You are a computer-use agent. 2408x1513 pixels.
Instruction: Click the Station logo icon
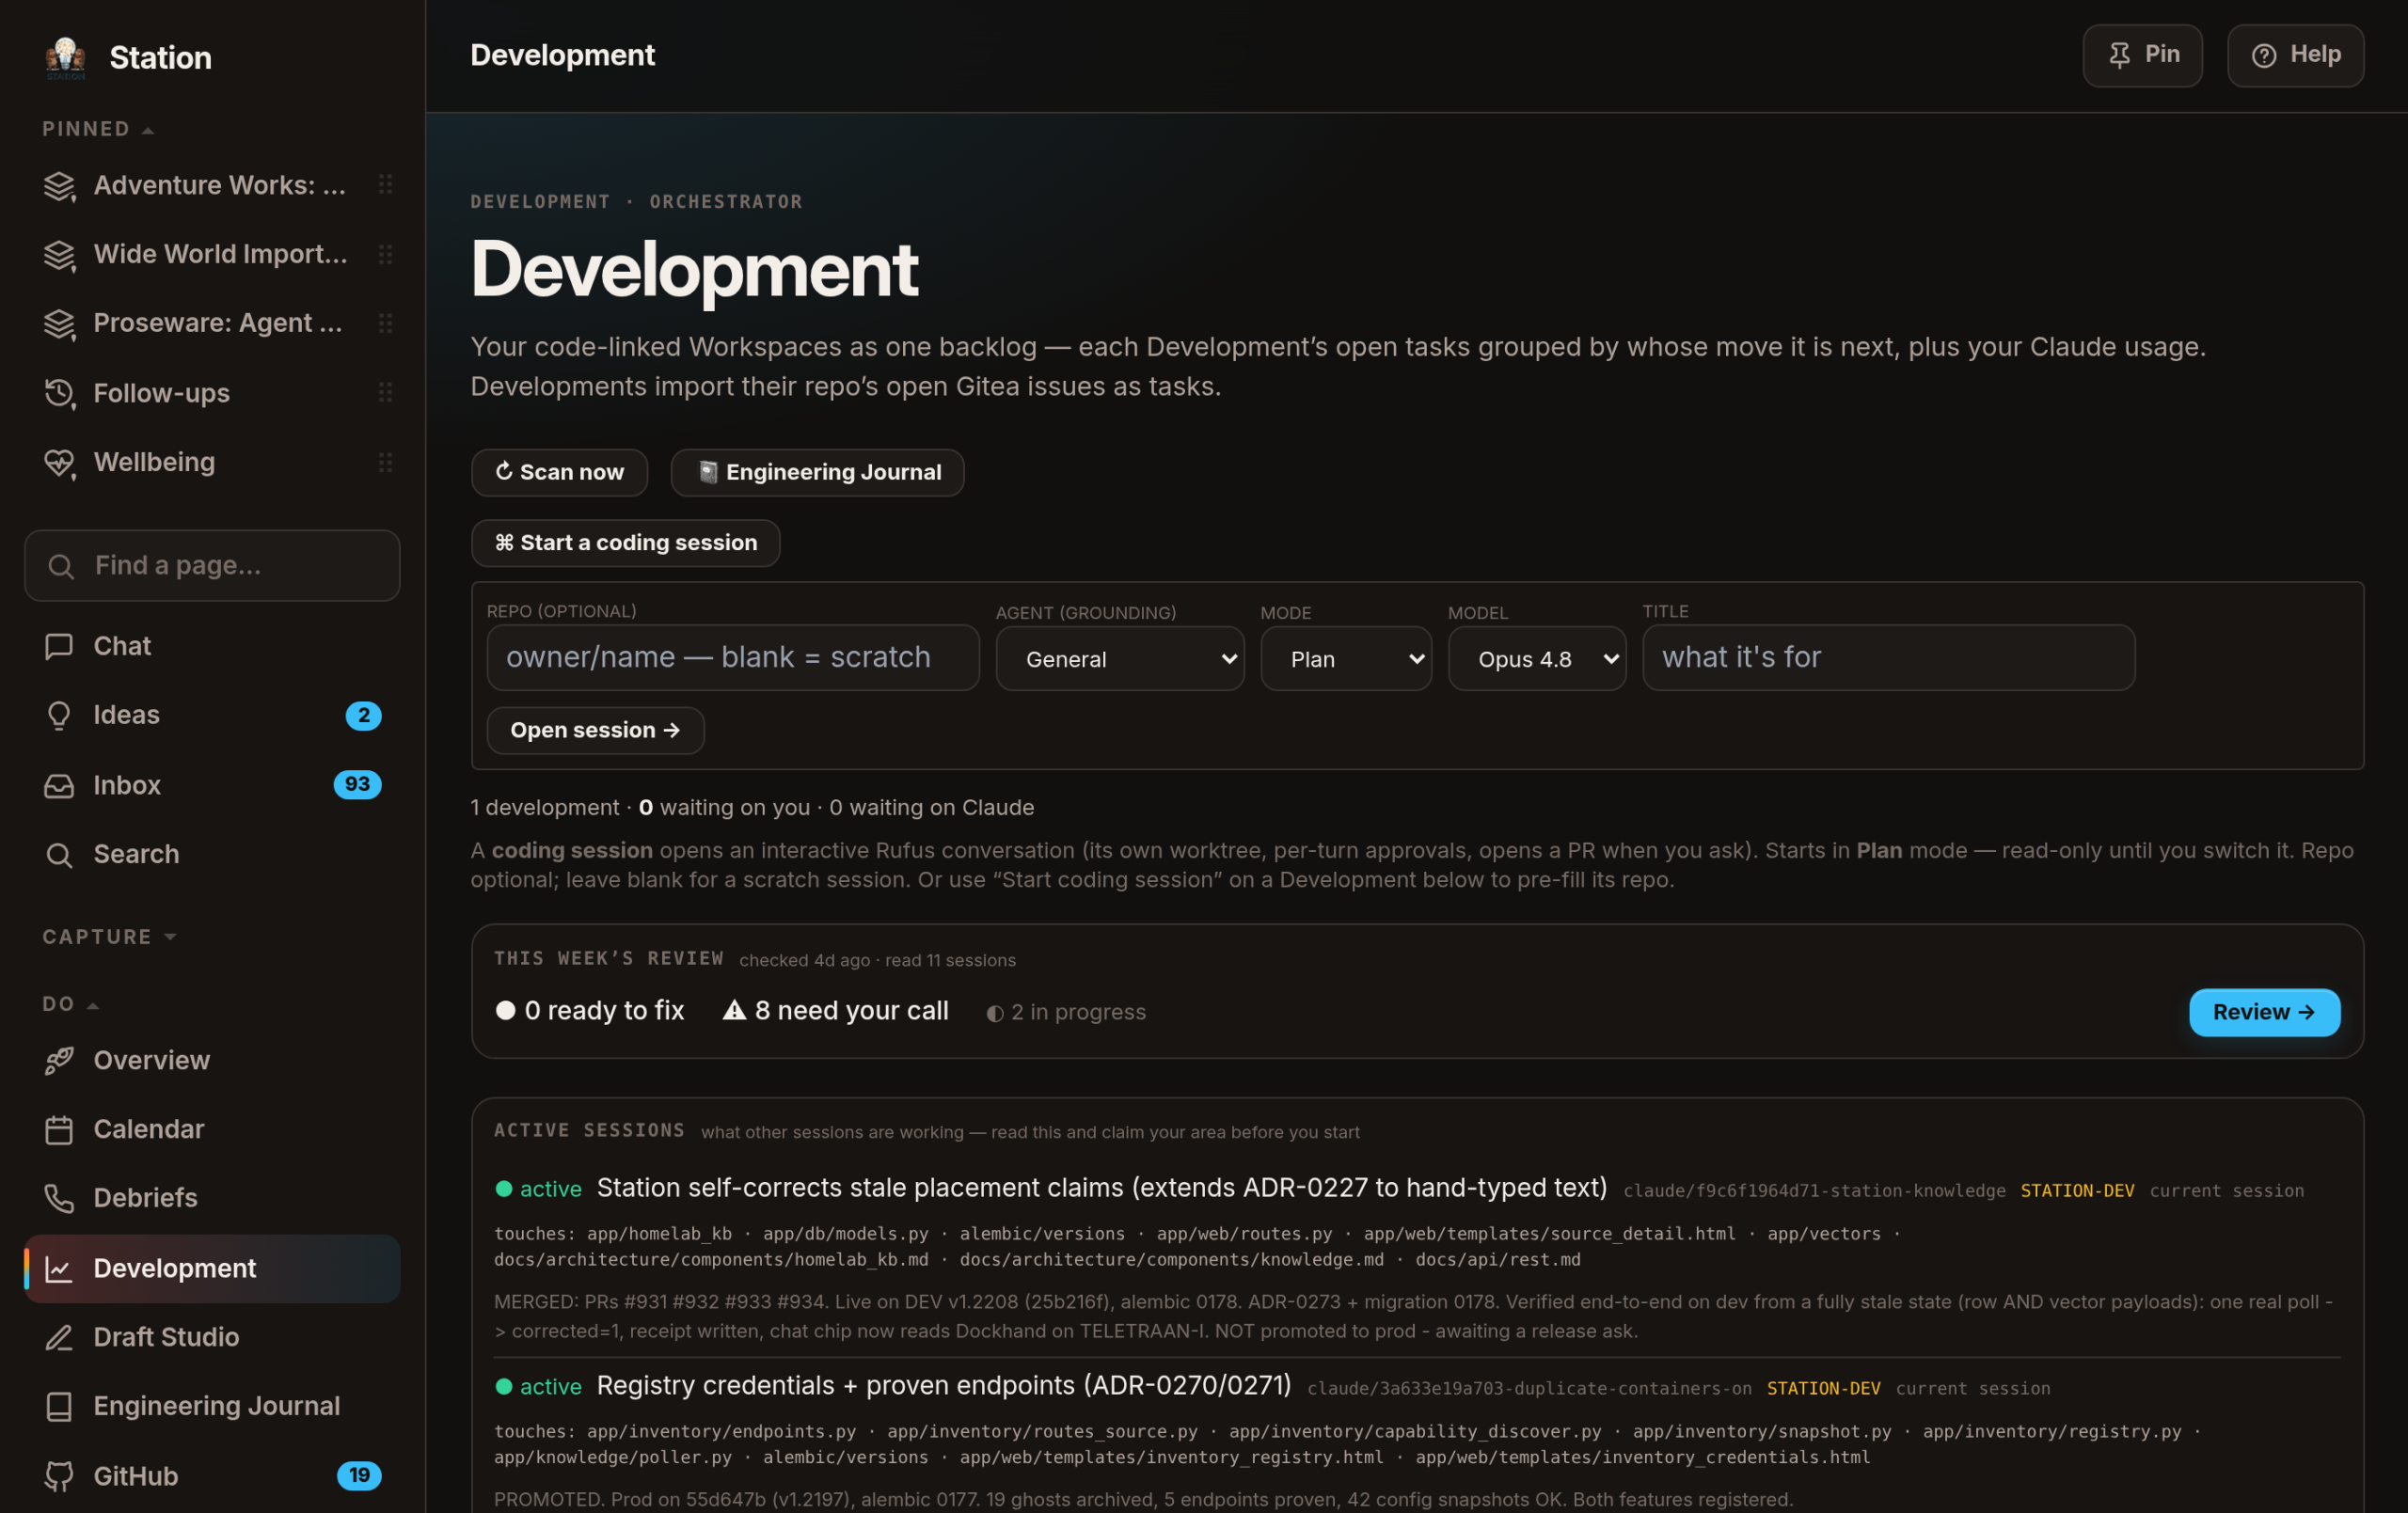pyautogui.click(x=65, y=58)
